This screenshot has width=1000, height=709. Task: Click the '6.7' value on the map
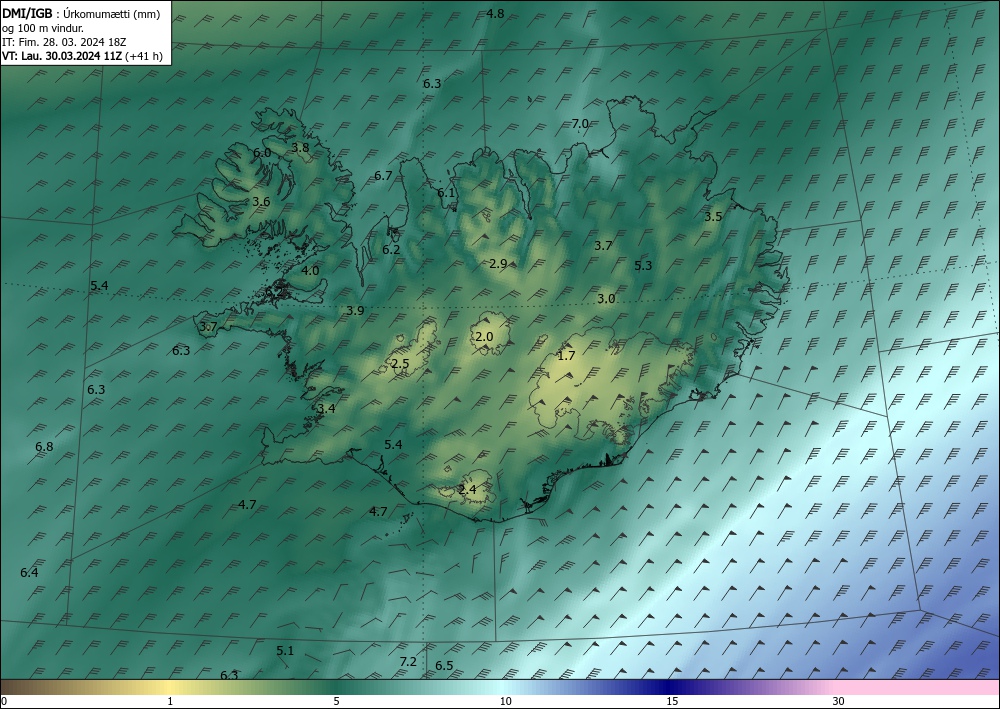click(383, 175)
